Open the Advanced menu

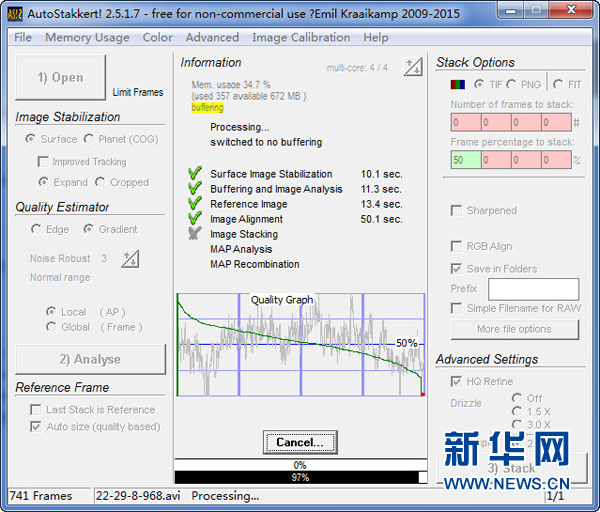coord(212,38)
